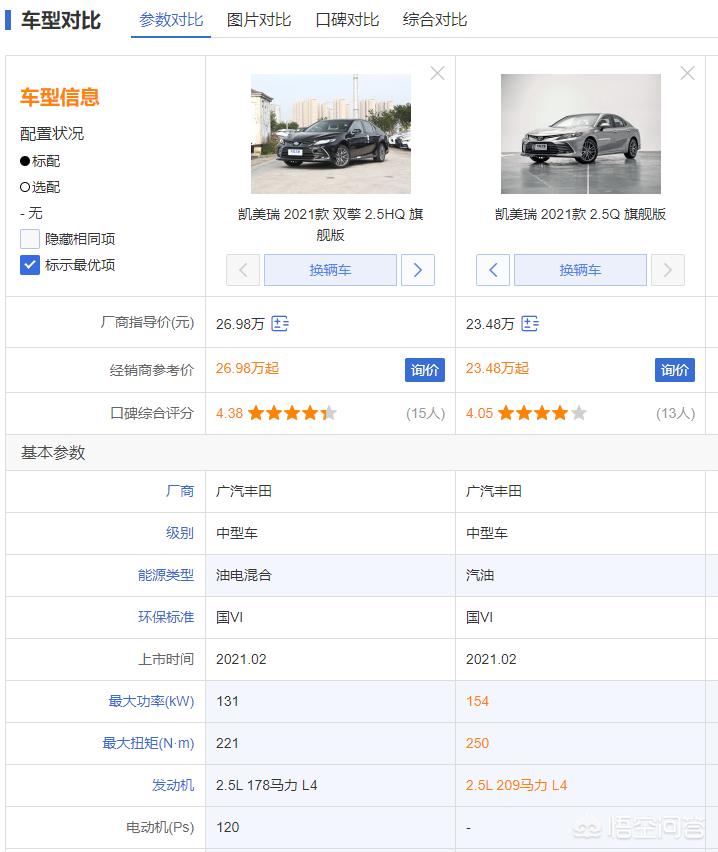Image resolution: width=718 pixels, height=852 pixels.
Task: View the (13人) reviewer count
Action: (x=676, y=414)
